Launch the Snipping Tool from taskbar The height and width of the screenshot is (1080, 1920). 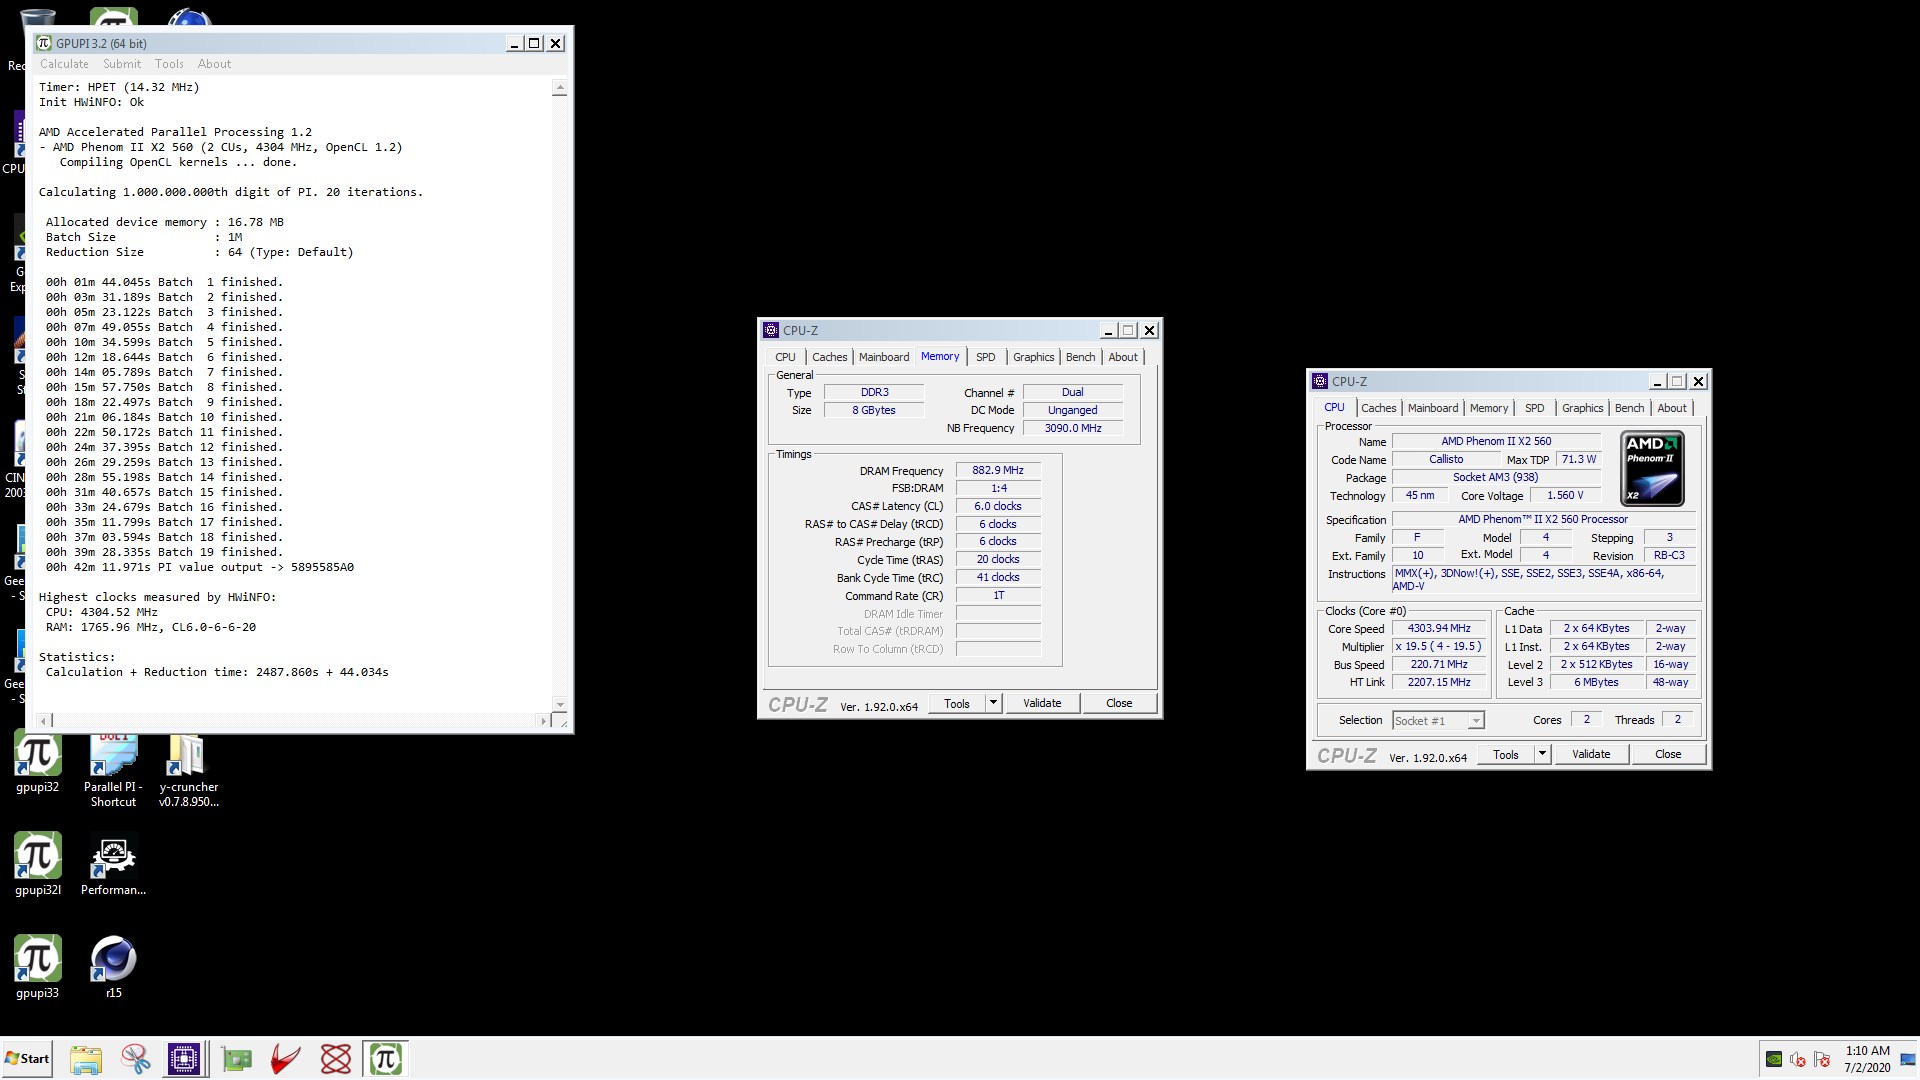[135, 1059]
